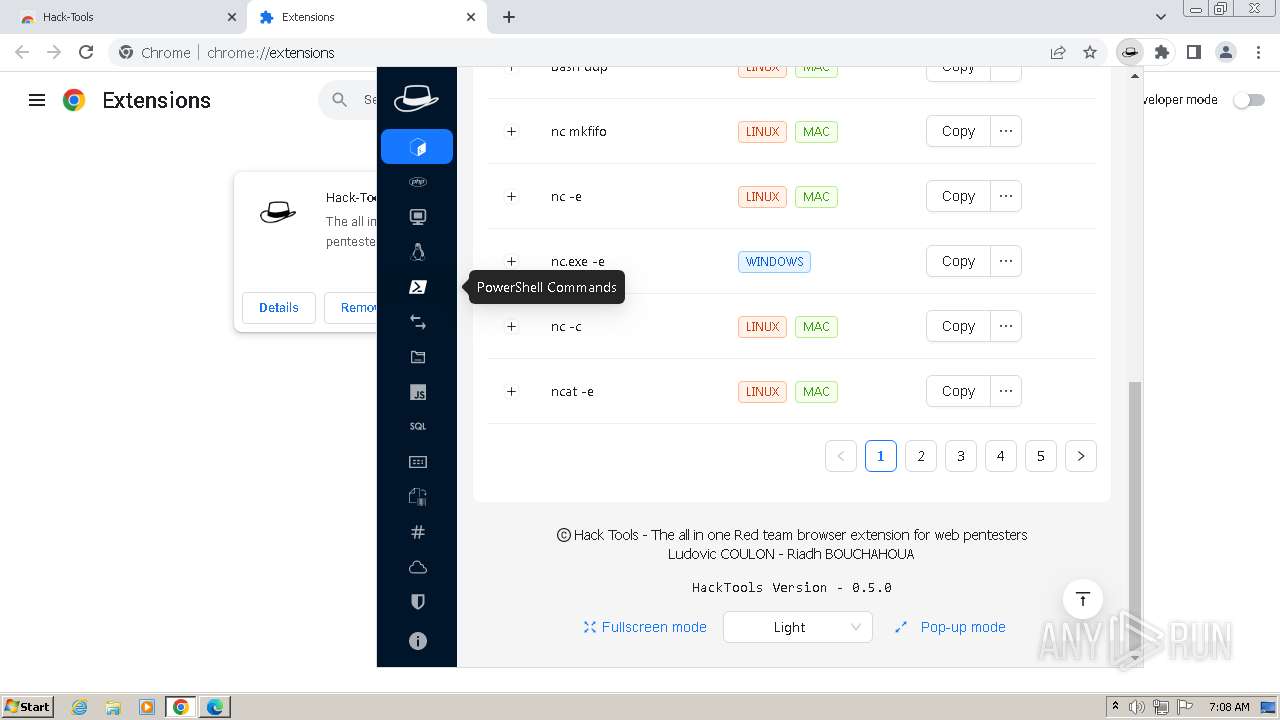Go to pagination page 3
The height and width of the screenshot is (720, 1280).
pos(961,456)
